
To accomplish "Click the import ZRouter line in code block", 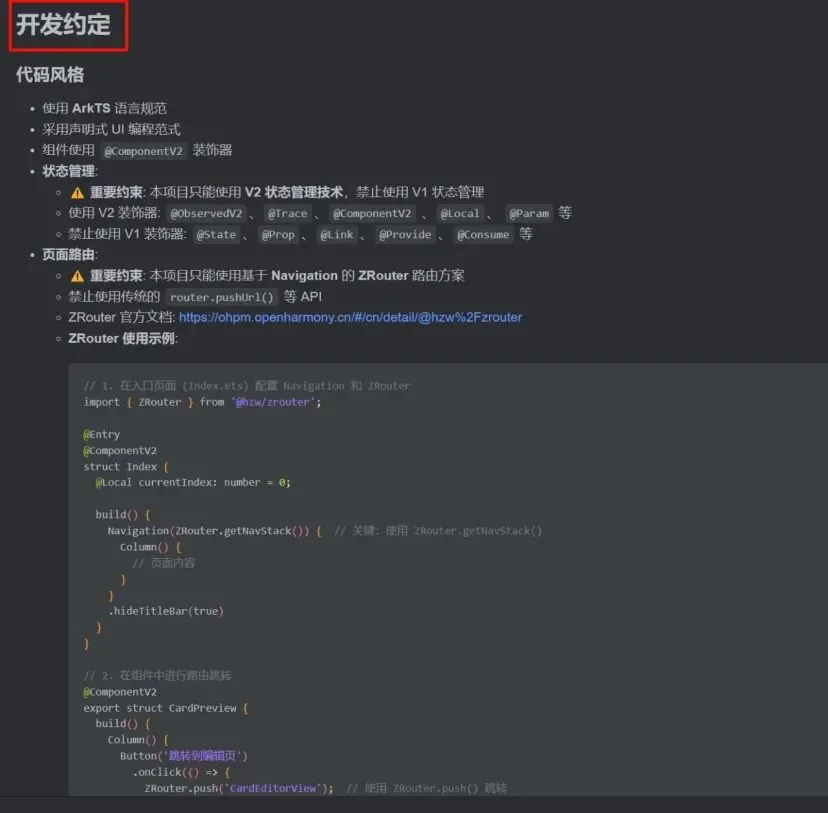I will tap(202, 402).
